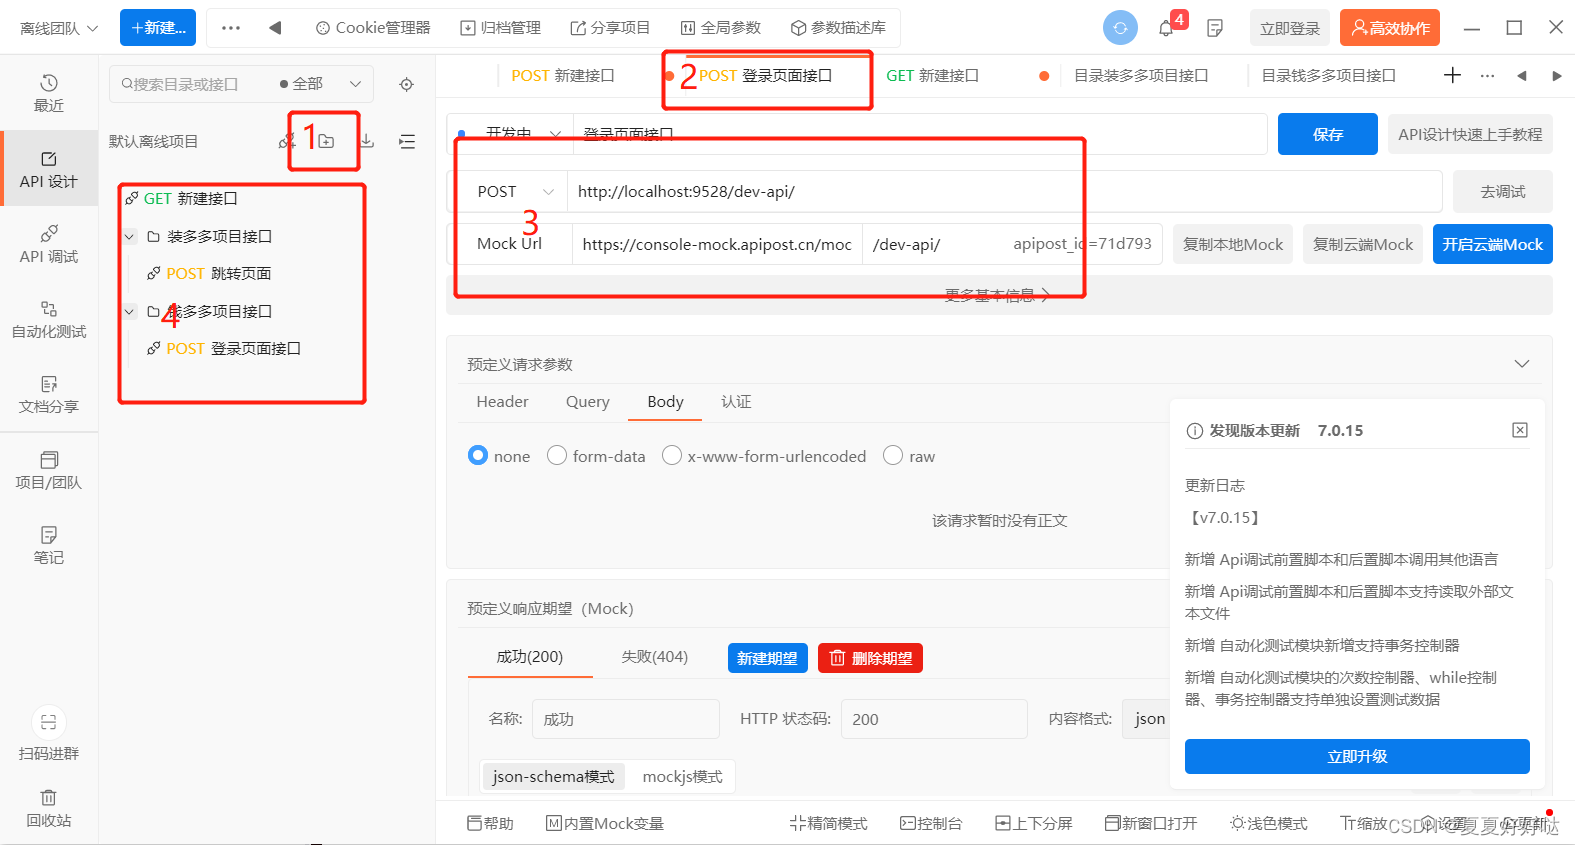Toggle 浅色模式 light mode in bottom bar
The image size is (1575, 845).
pyautogui.click(x=1268, y=823)
